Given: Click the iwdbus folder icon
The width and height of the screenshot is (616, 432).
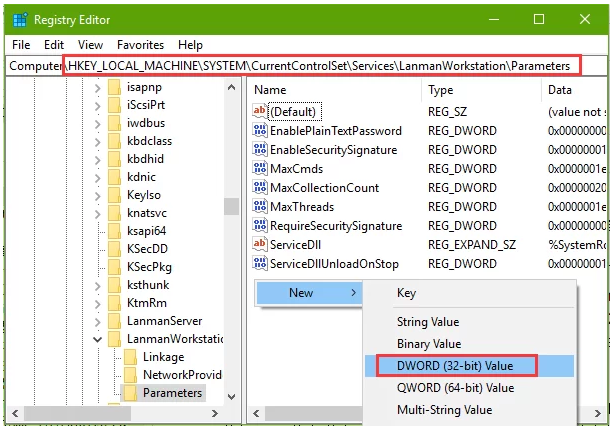Looking at the screenshot, I should click(114, 123).
